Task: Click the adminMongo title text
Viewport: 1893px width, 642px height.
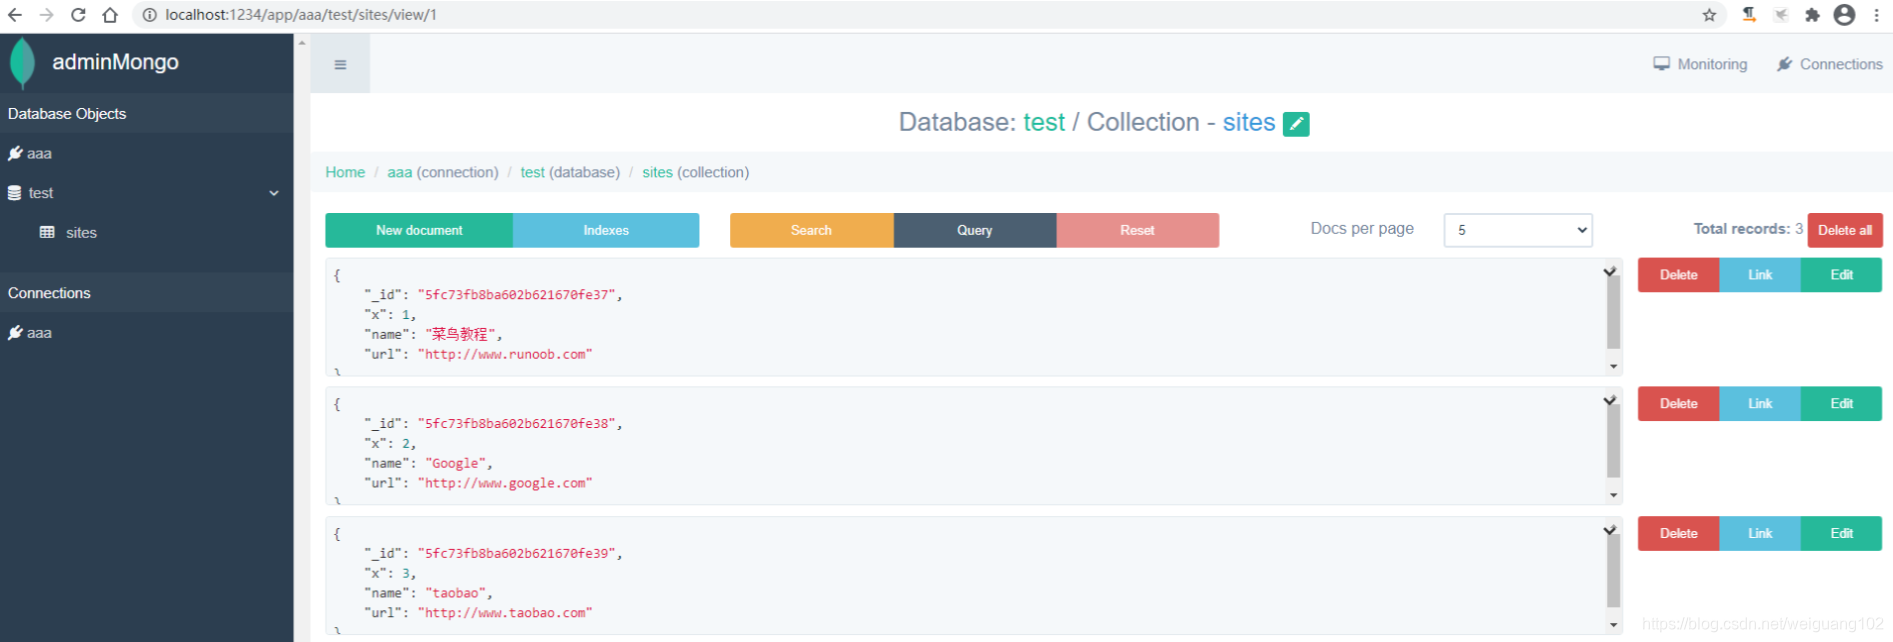Action: 115,62
